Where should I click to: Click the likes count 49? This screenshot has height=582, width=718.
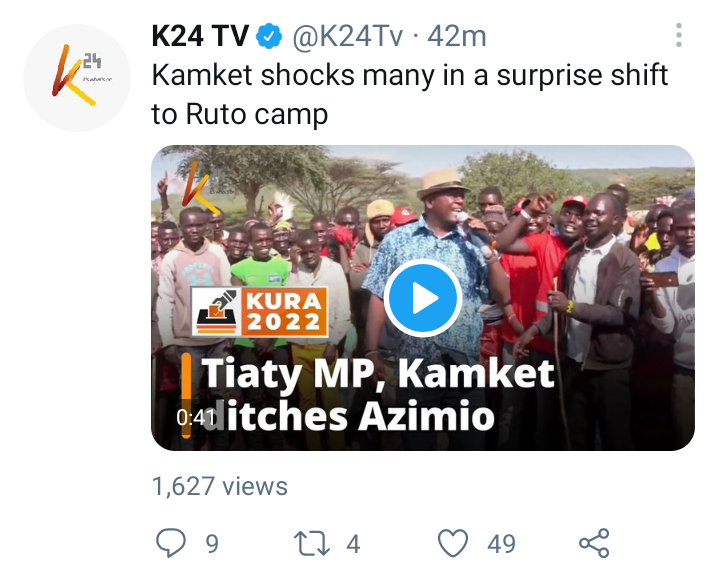pyautogui.click(x=501, y=544)
